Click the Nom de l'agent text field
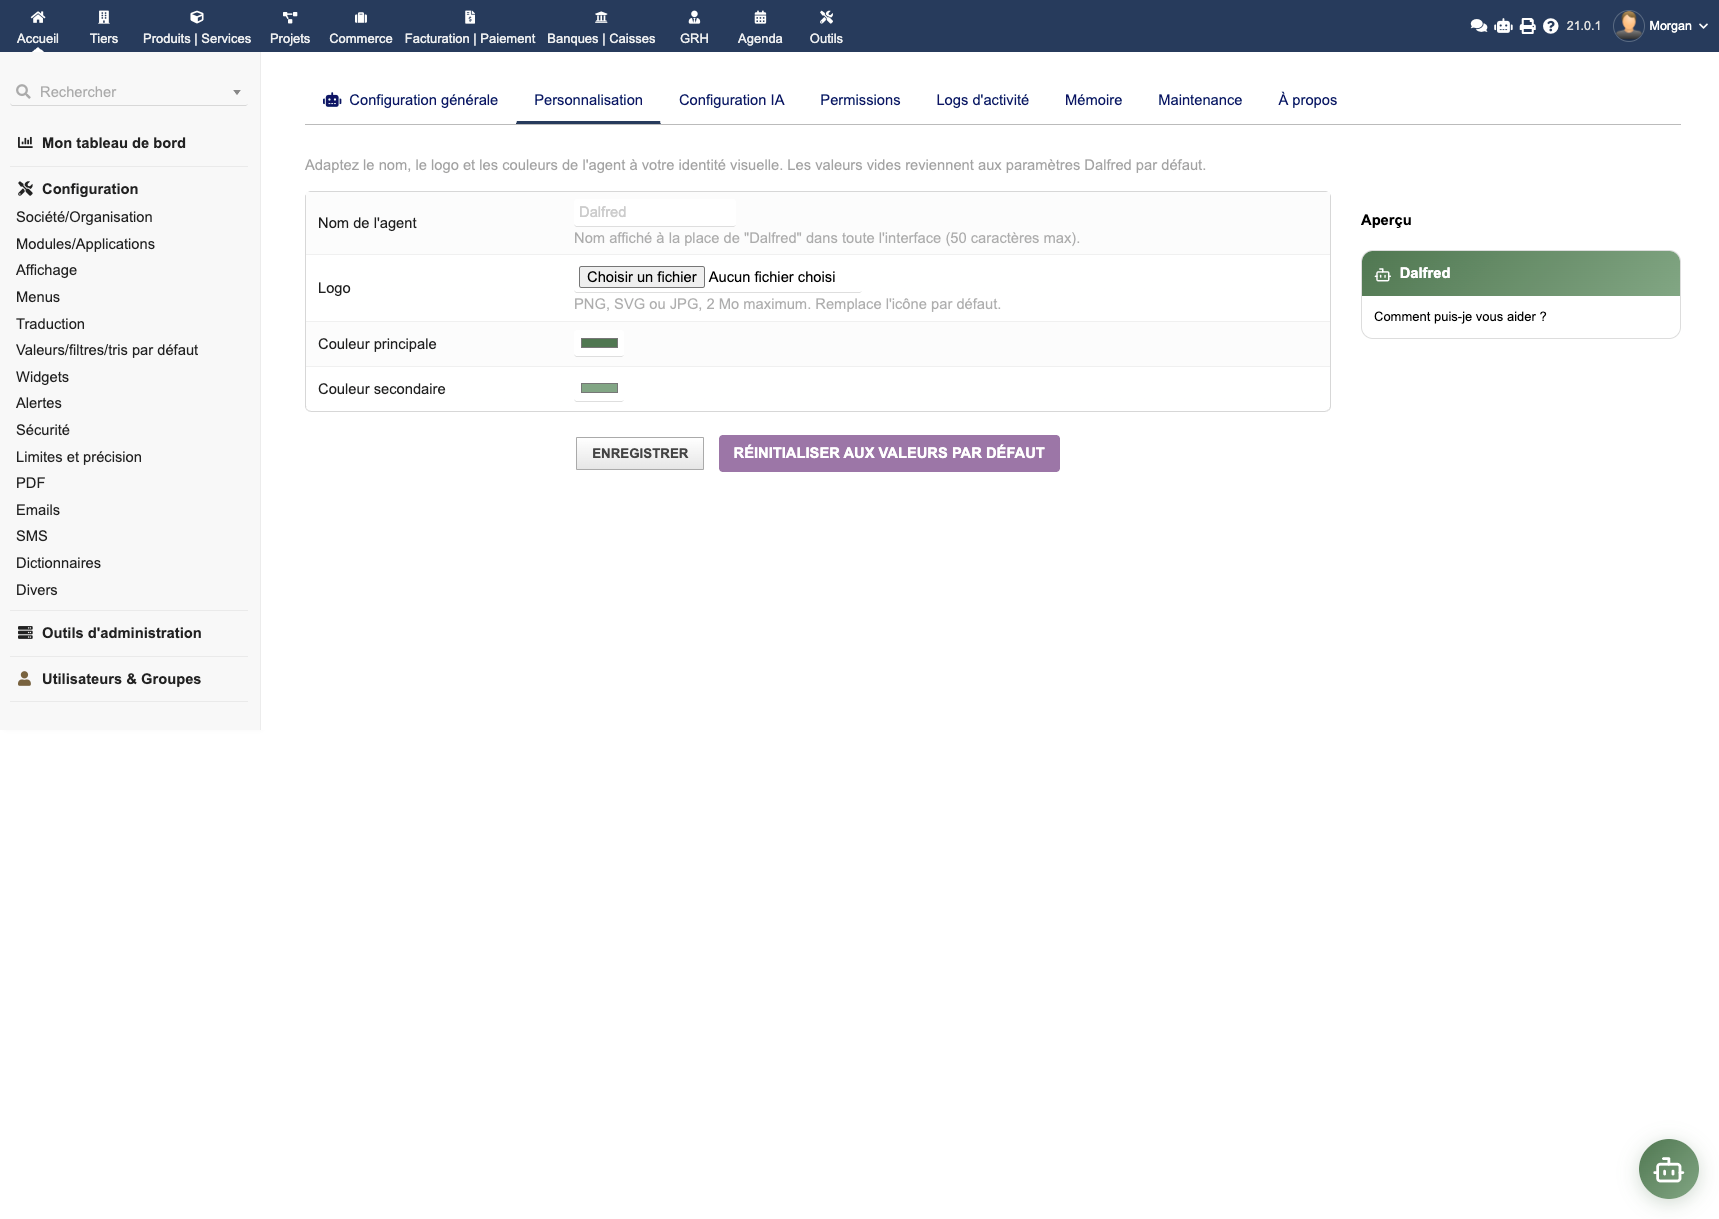The width and height of the screenshot is (1719, 1219). [655, 212]
